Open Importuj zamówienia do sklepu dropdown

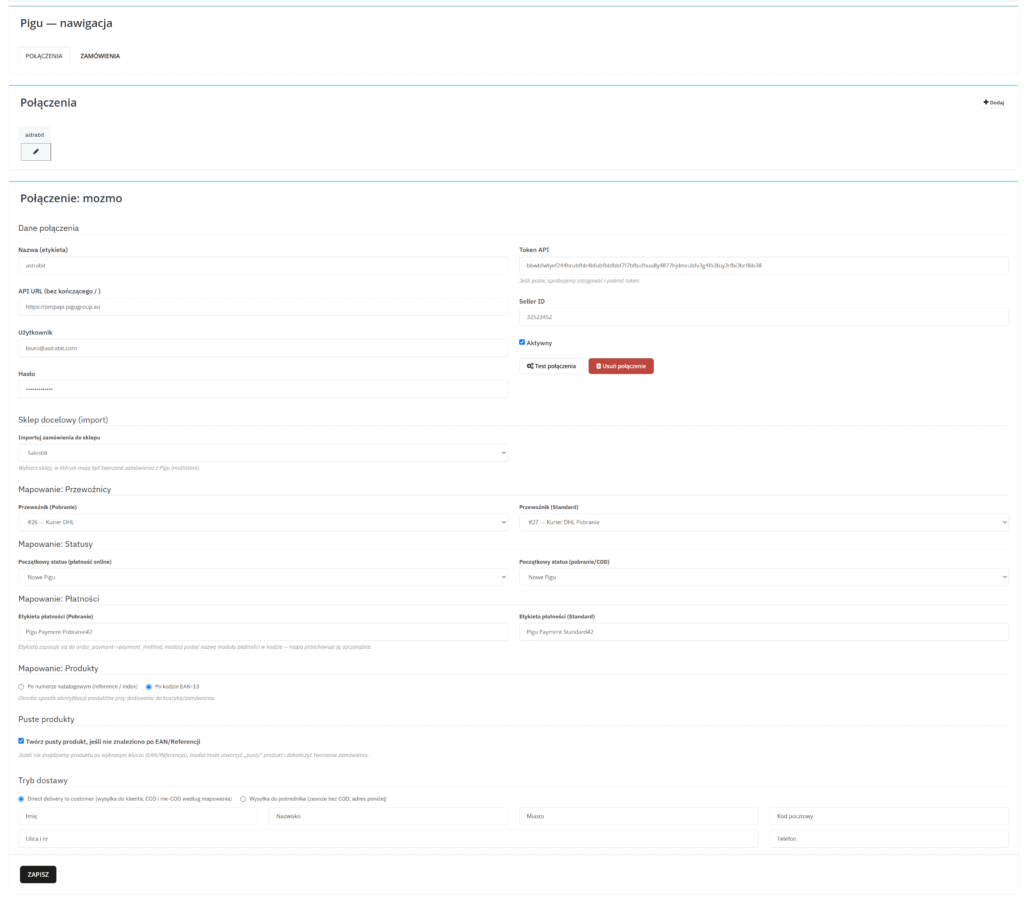[x=263, y=453]
